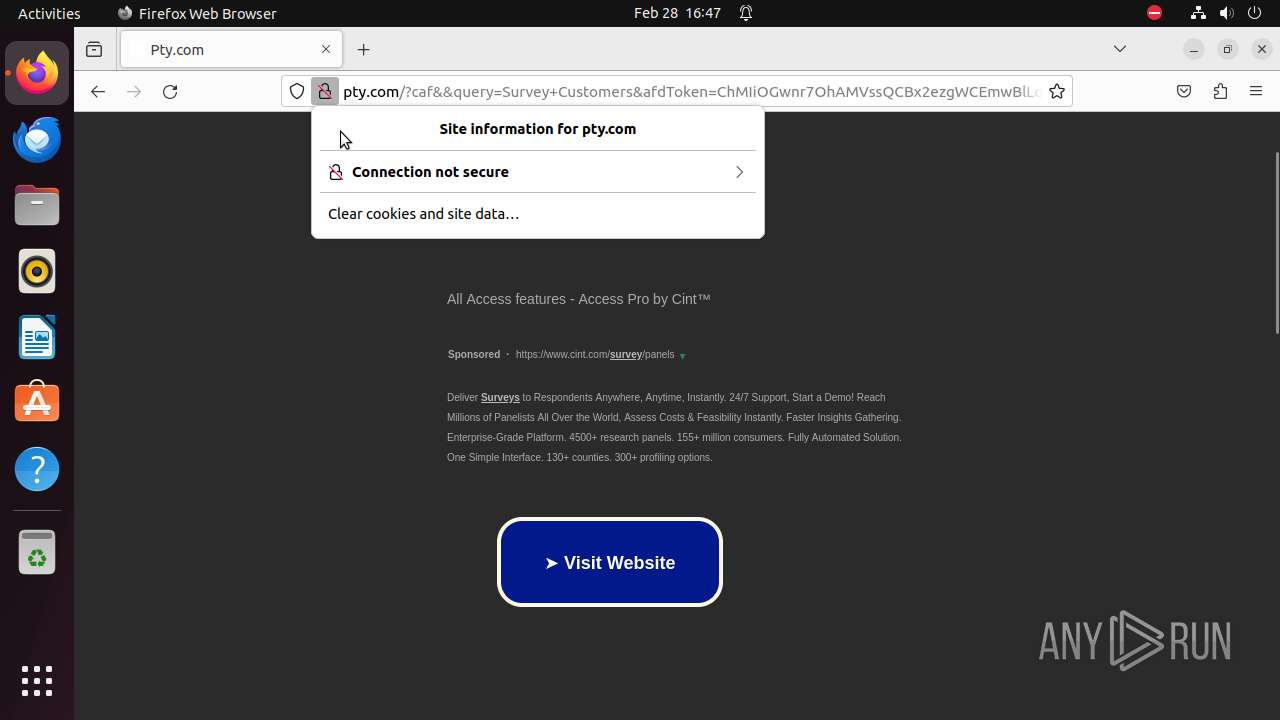Screen dimensions: 1280x720
Task: Open ad options arrow beside cint.com URL
Action: (x=683, y=356)
